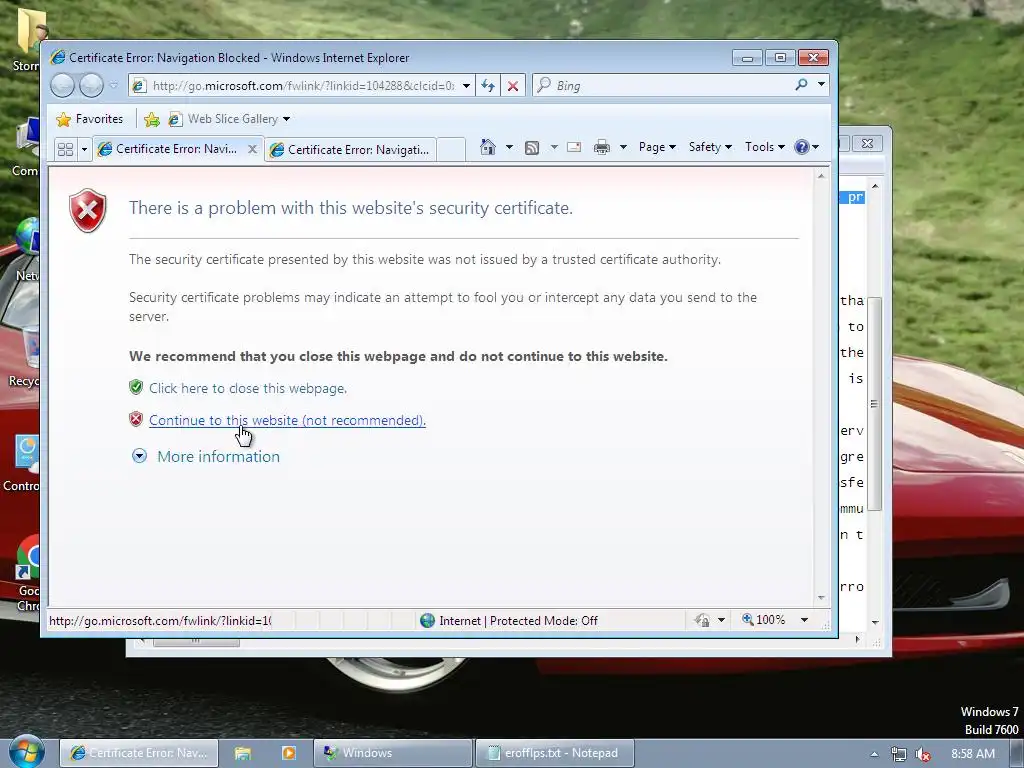The image size is (1024, 768).
Task: Open the recent pages dropdown arrow
Action: [x=114, y=86]
